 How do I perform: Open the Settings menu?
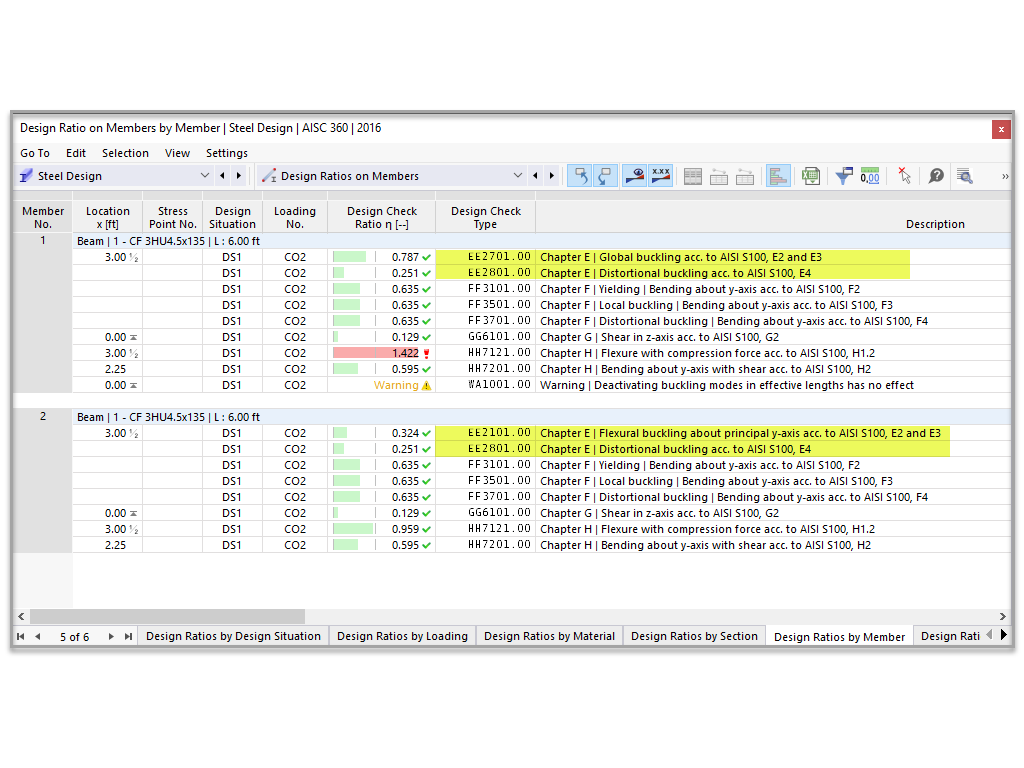[226, 153]
